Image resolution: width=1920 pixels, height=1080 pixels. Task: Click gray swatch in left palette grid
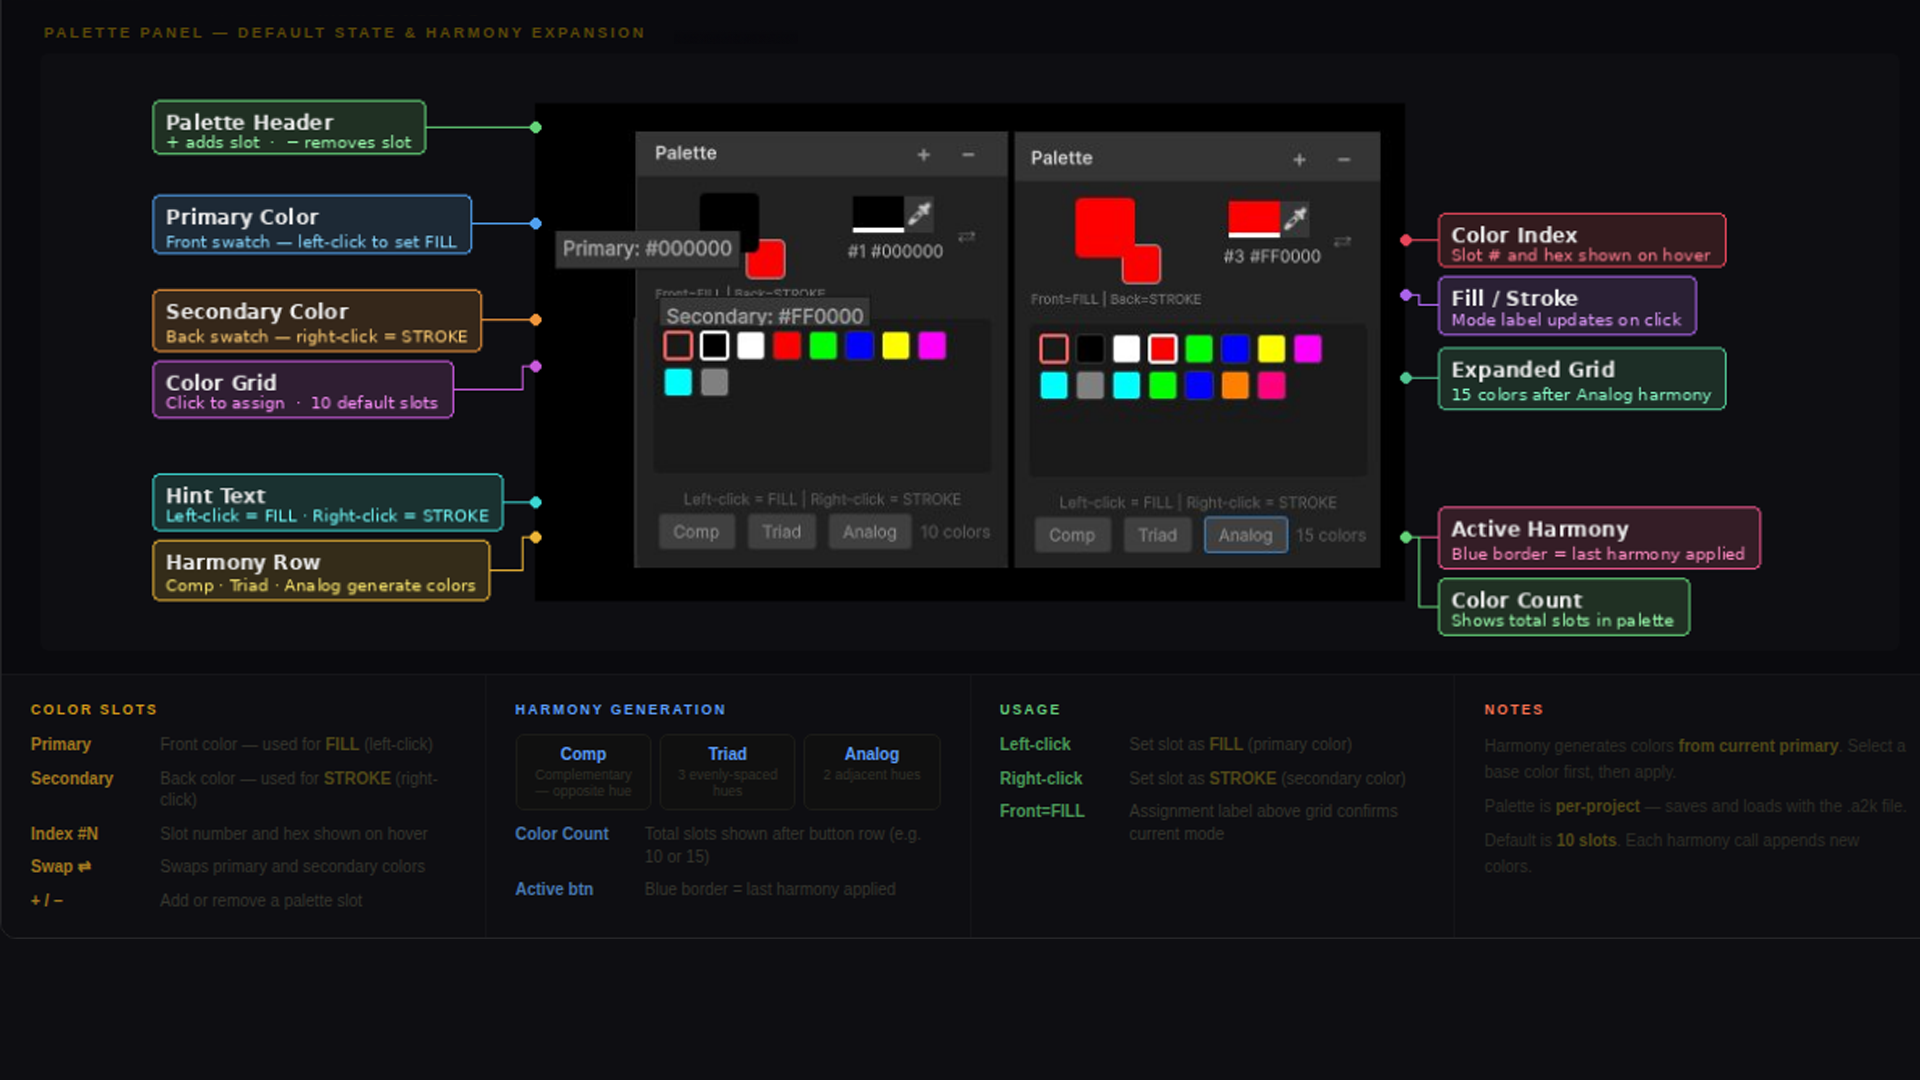(714, 382)
